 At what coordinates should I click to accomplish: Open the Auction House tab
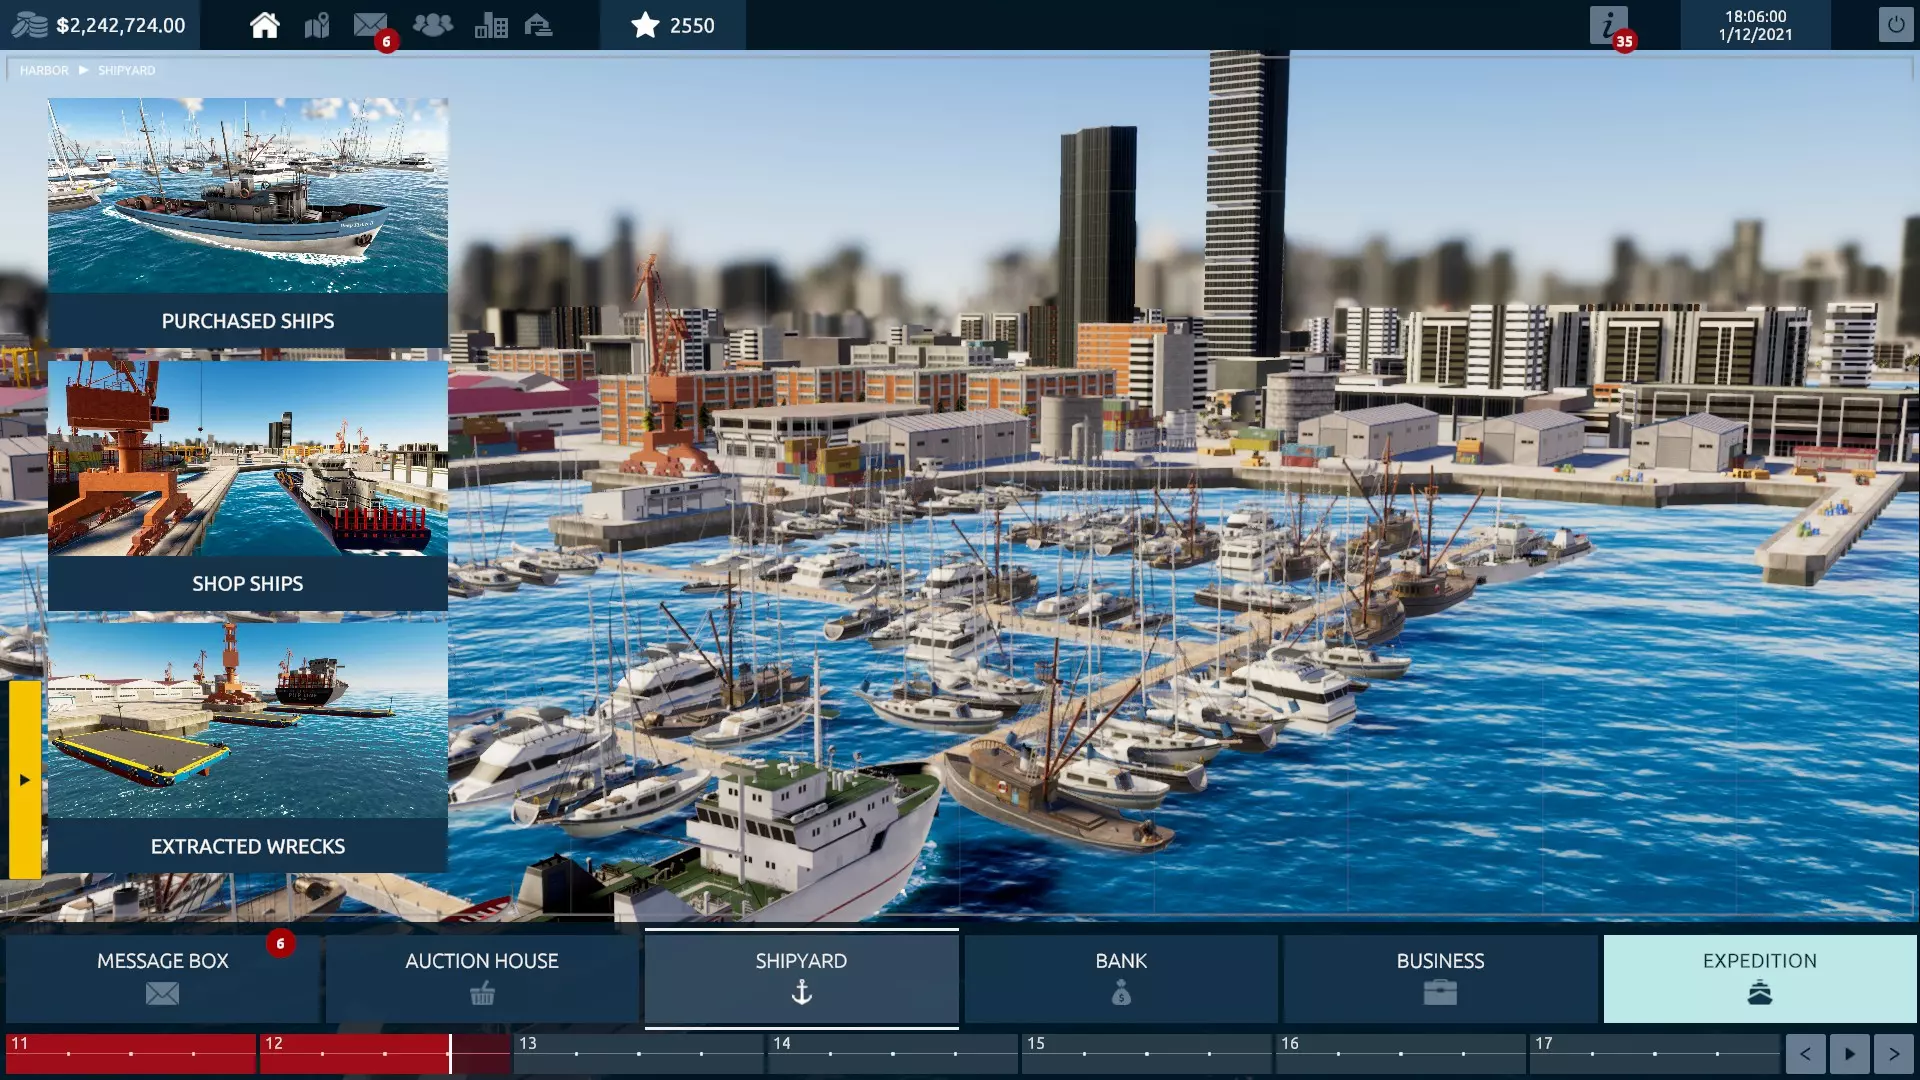tap(482, 977)
